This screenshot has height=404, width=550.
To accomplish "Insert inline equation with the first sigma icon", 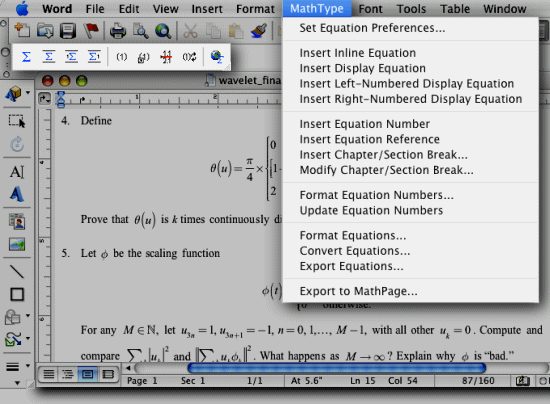I will pos(26,56).
